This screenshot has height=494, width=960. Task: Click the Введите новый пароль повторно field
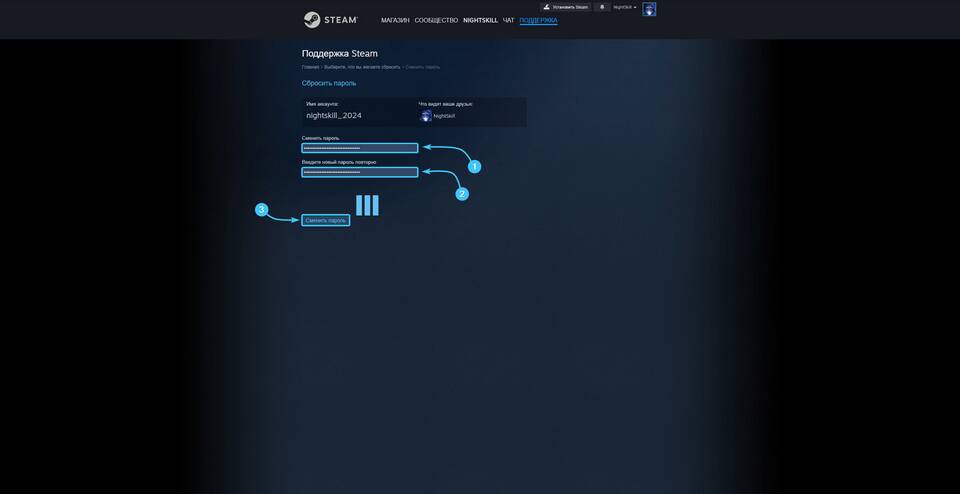pyautogui.click(x=359, y=173)
